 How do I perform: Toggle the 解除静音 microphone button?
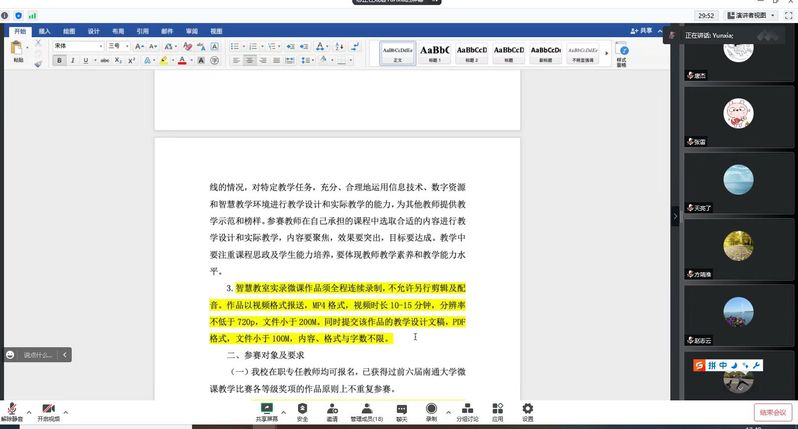12,410
